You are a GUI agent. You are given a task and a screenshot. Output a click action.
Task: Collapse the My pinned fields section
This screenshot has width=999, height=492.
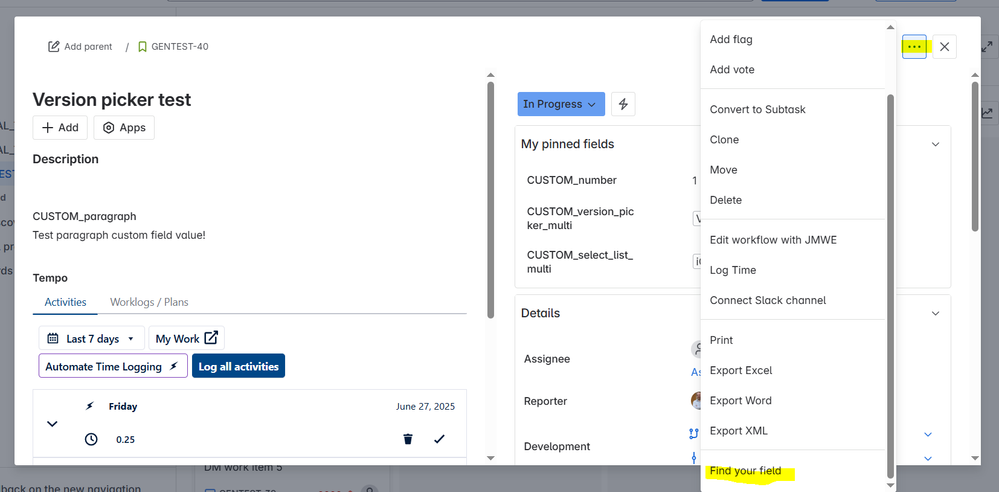pyautogui.click(x=935, y=144)
